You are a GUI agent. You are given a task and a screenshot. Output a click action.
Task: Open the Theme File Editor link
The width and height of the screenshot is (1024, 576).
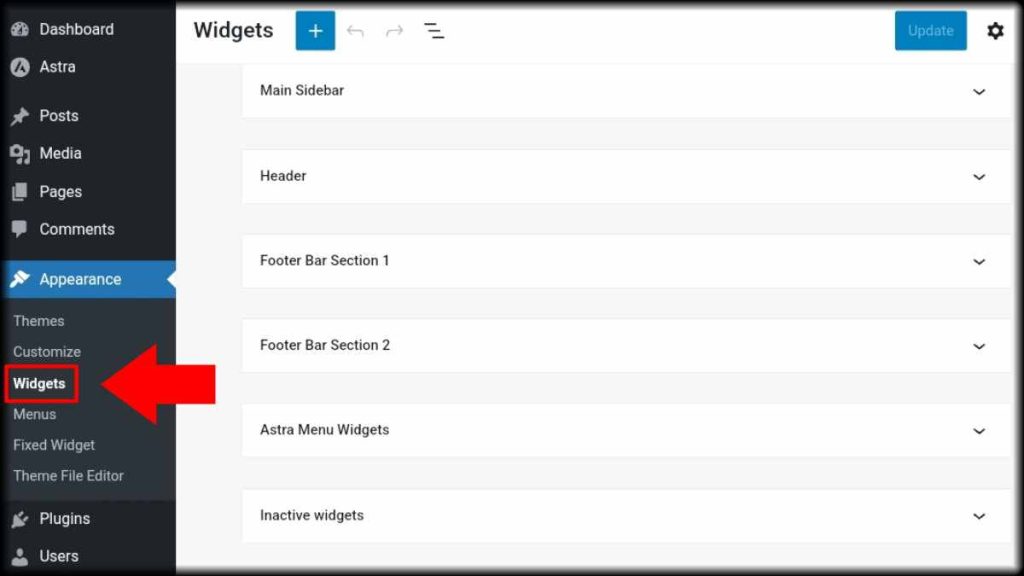click(68, 476)
